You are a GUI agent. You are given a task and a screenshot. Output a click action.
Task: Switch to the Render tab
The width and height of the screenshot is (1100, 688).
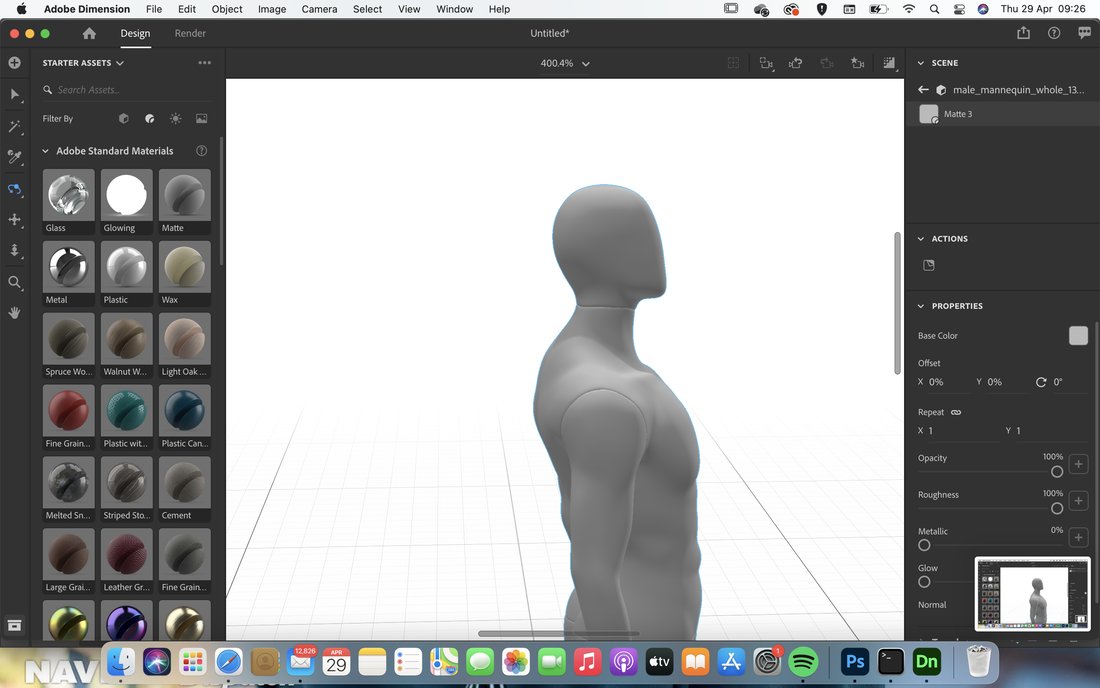pyautogui.click(x=190, y=33)
